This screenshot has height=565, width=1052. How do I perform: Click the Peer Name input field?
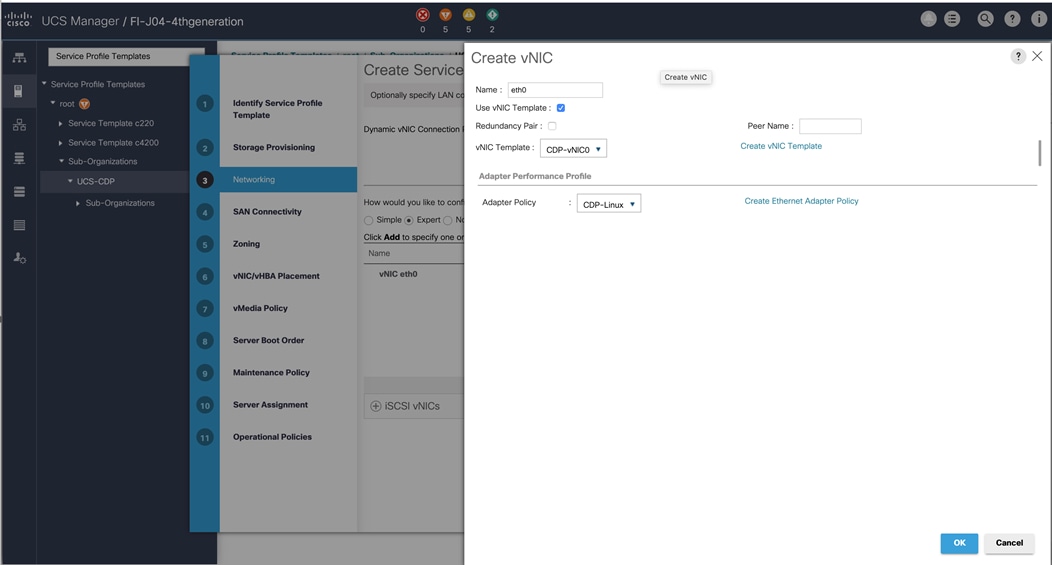pos(830,126)
